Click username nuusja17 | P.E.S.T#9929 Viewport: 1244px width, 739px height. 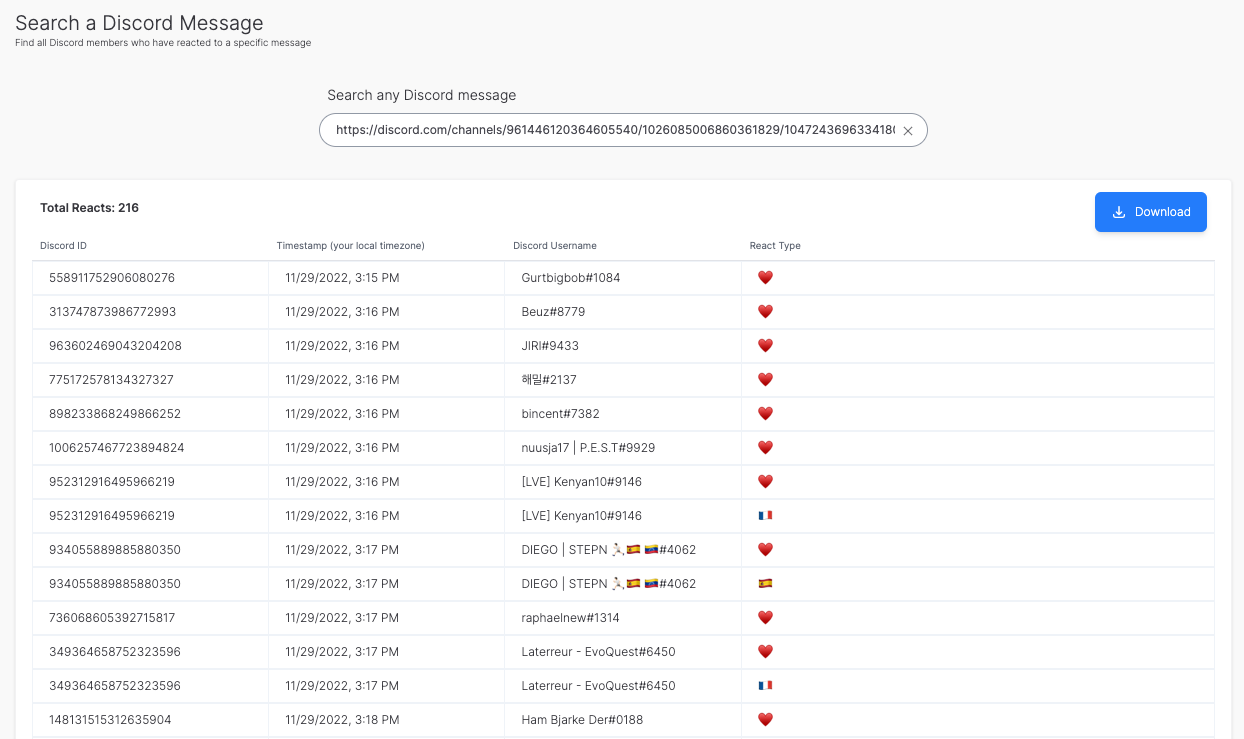[588, 448]
